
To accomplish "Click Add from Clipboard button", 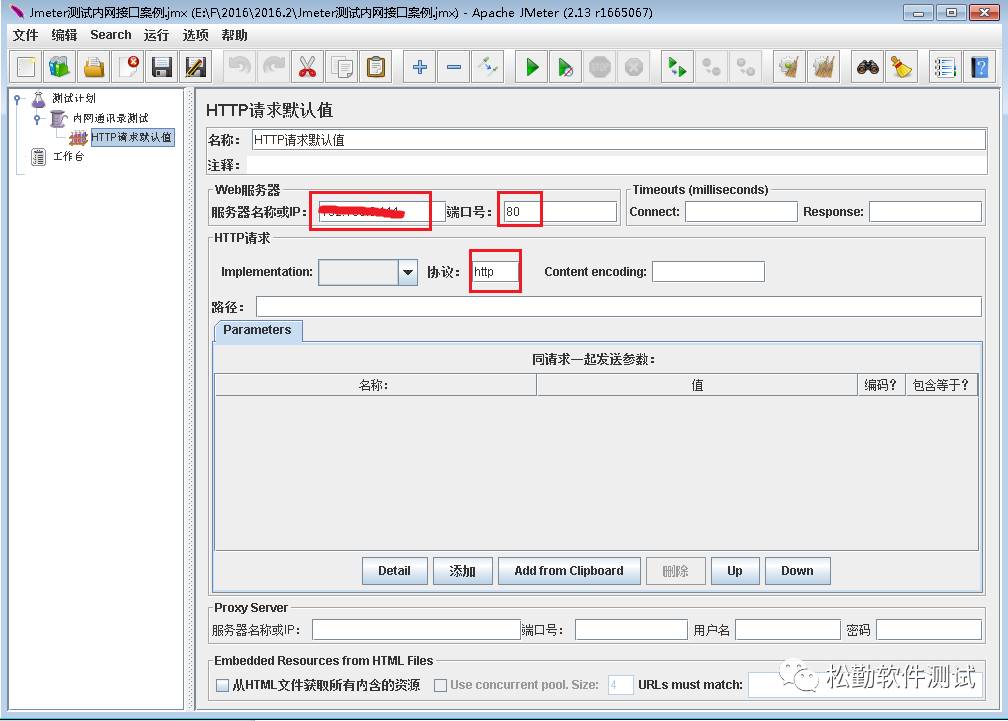I will pos(569,571).
